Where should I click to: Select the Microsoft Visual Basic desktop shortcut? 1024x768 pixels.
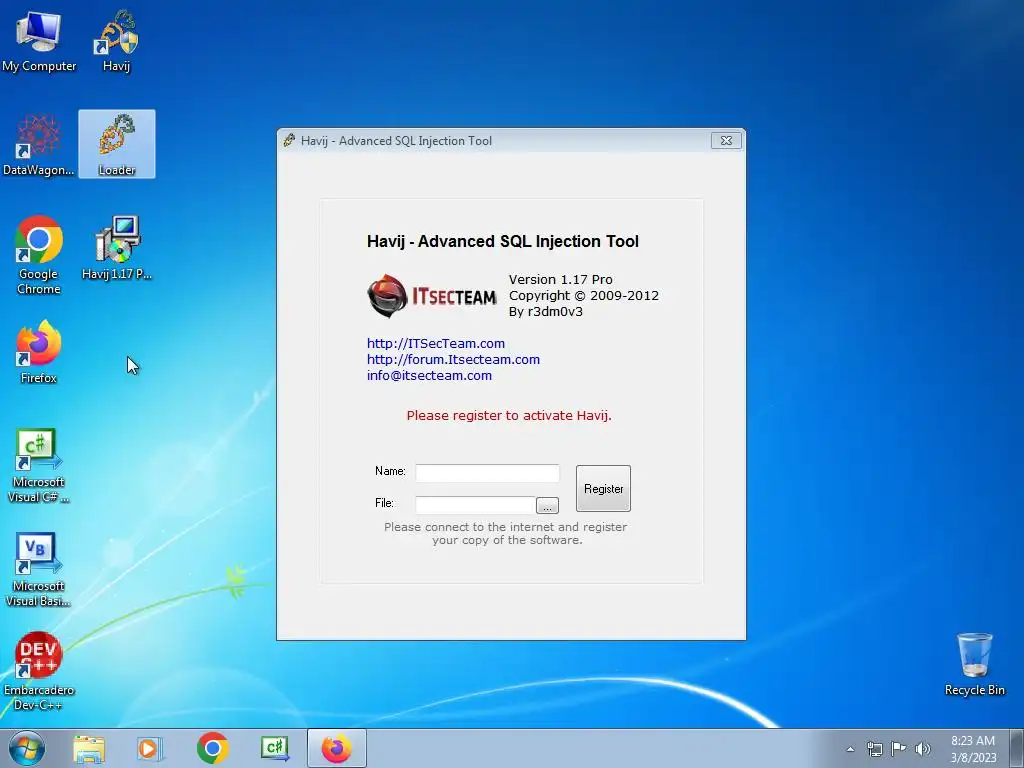tap(39, 570)
